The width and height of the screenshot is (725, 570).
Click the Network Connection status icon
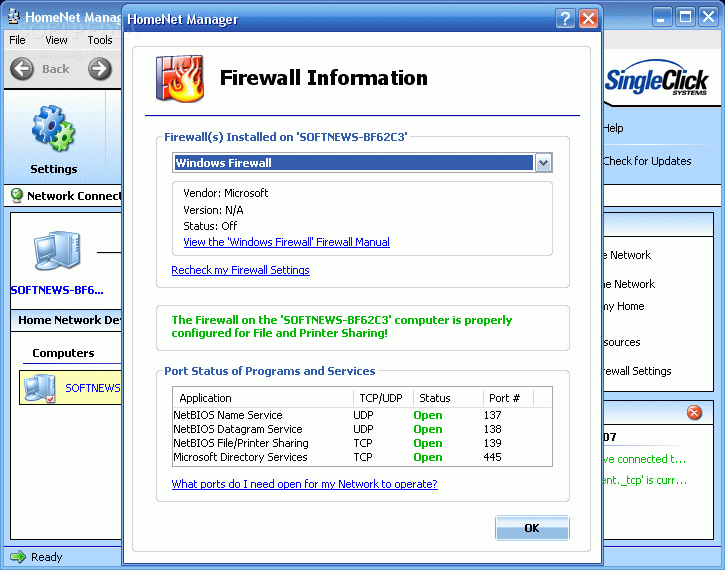click(x=17, y=196)
